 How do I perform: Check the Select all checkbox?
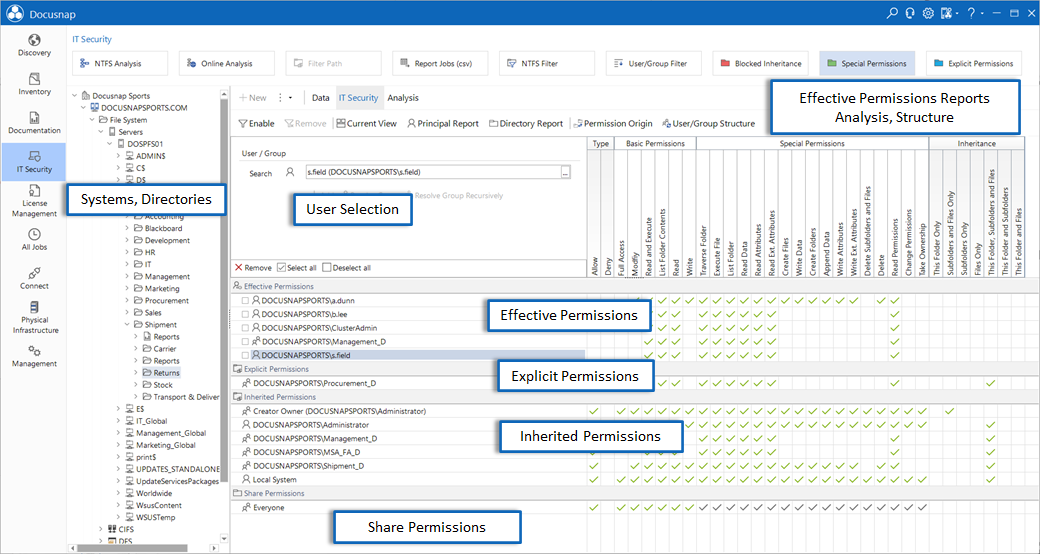coord(281,268)
